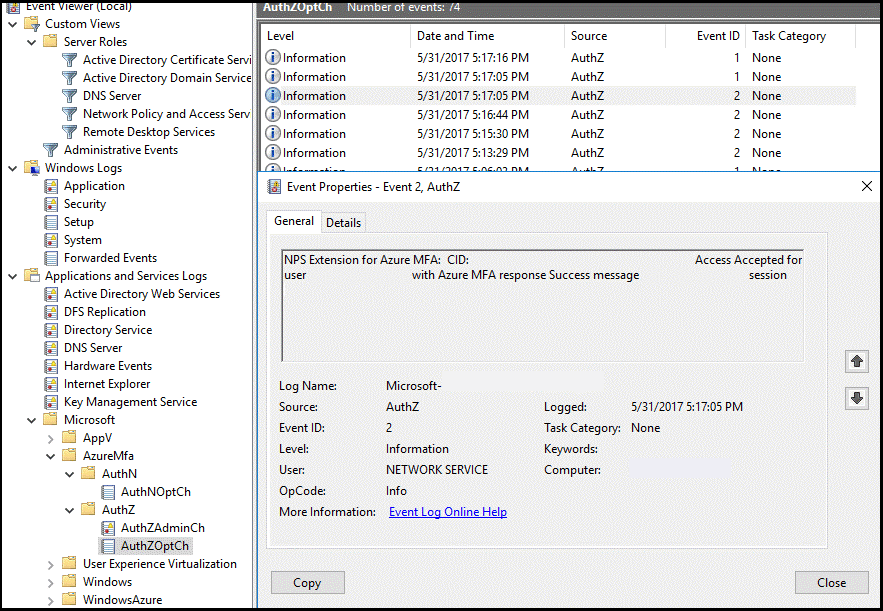This screenshot has width=883, height=611.
Task: Open the Event Log Online Help link
Action: point(448,511)
